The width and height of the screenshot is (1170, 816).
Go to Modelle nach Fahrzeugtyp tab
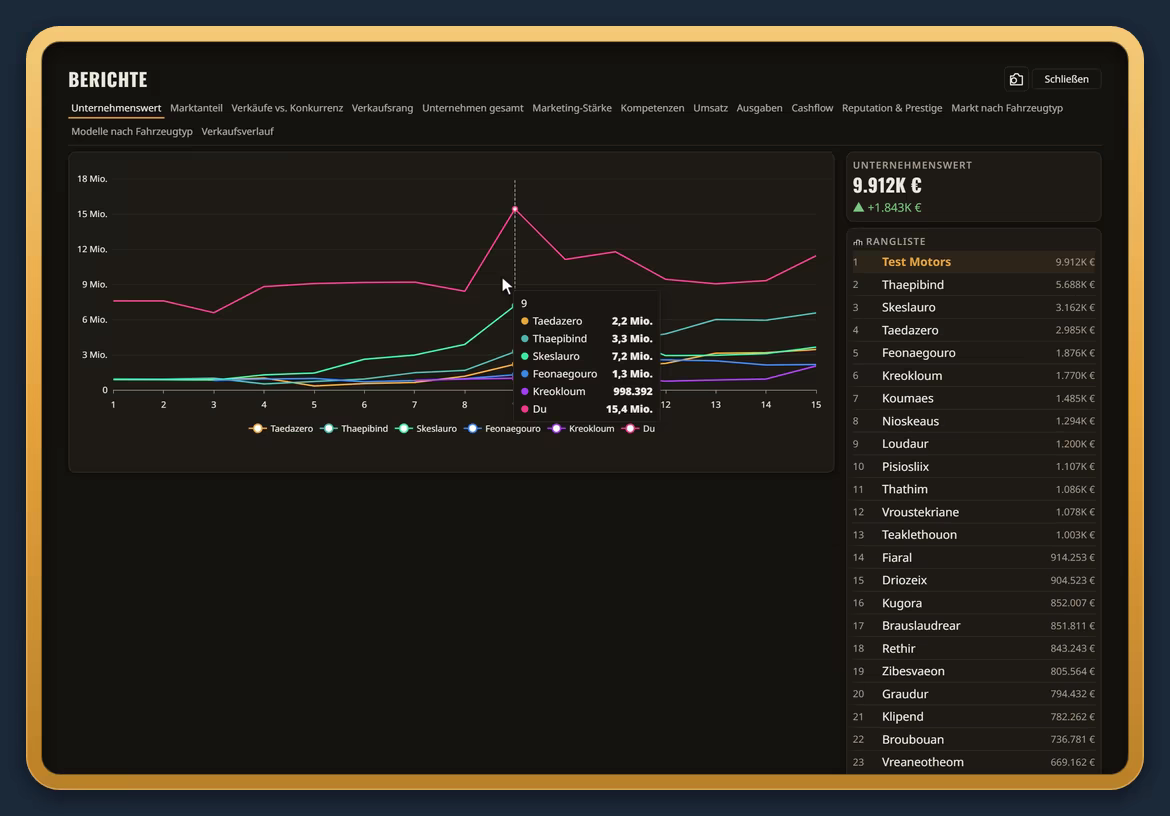click(132, 131)
